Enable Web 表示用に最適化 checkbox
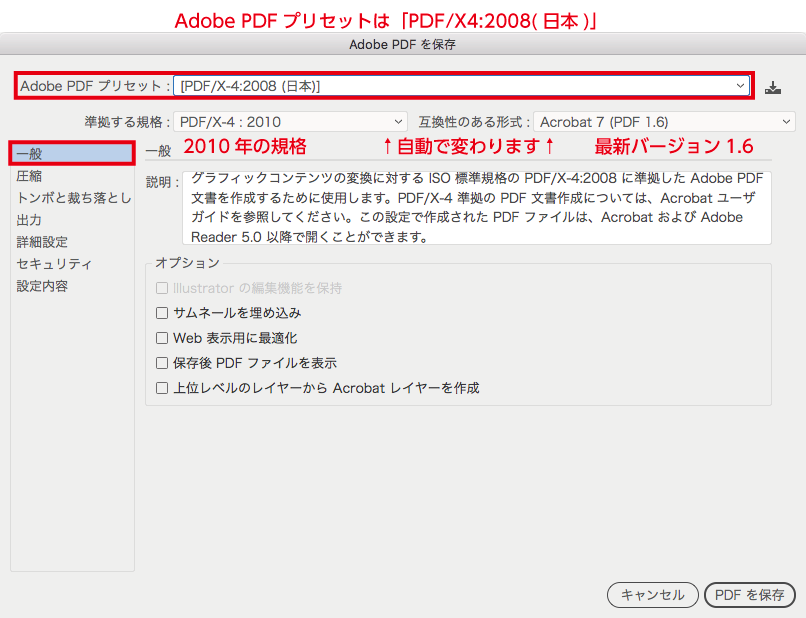The height and width of the screenshot is (618, 806). 162,338
